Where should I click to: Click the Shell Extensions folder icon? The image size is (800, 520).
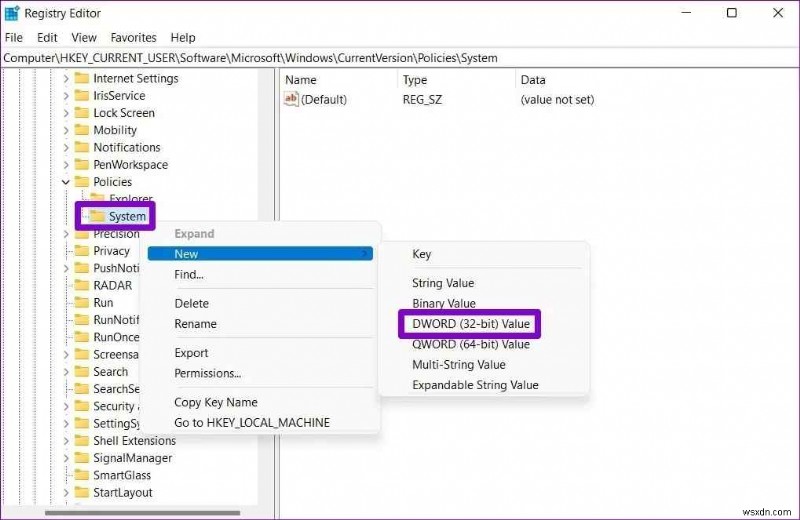pyautogui.click(x=82, y=440)
